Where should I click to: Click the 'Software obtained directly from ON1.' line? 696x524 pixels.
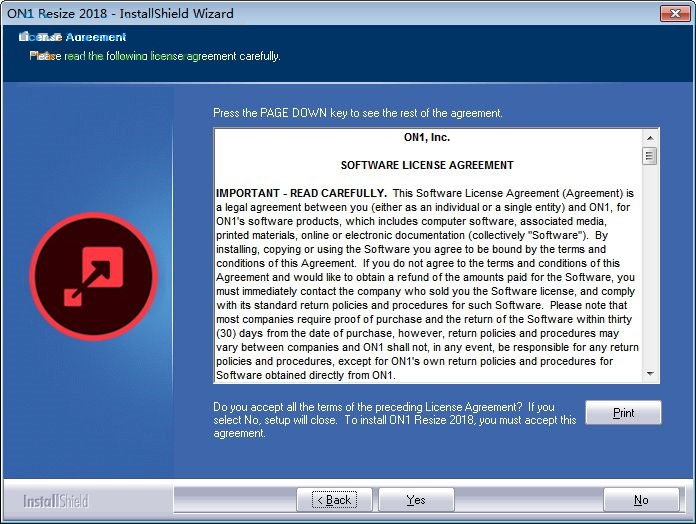pos(305,375)
